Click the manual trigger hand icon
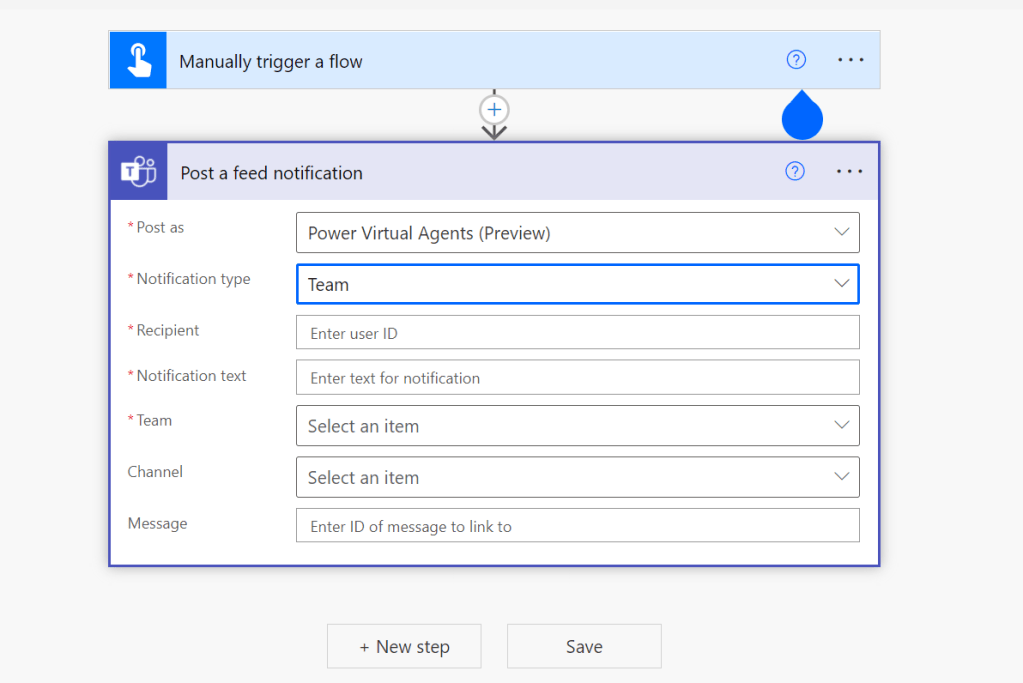 tap(138, 61)
